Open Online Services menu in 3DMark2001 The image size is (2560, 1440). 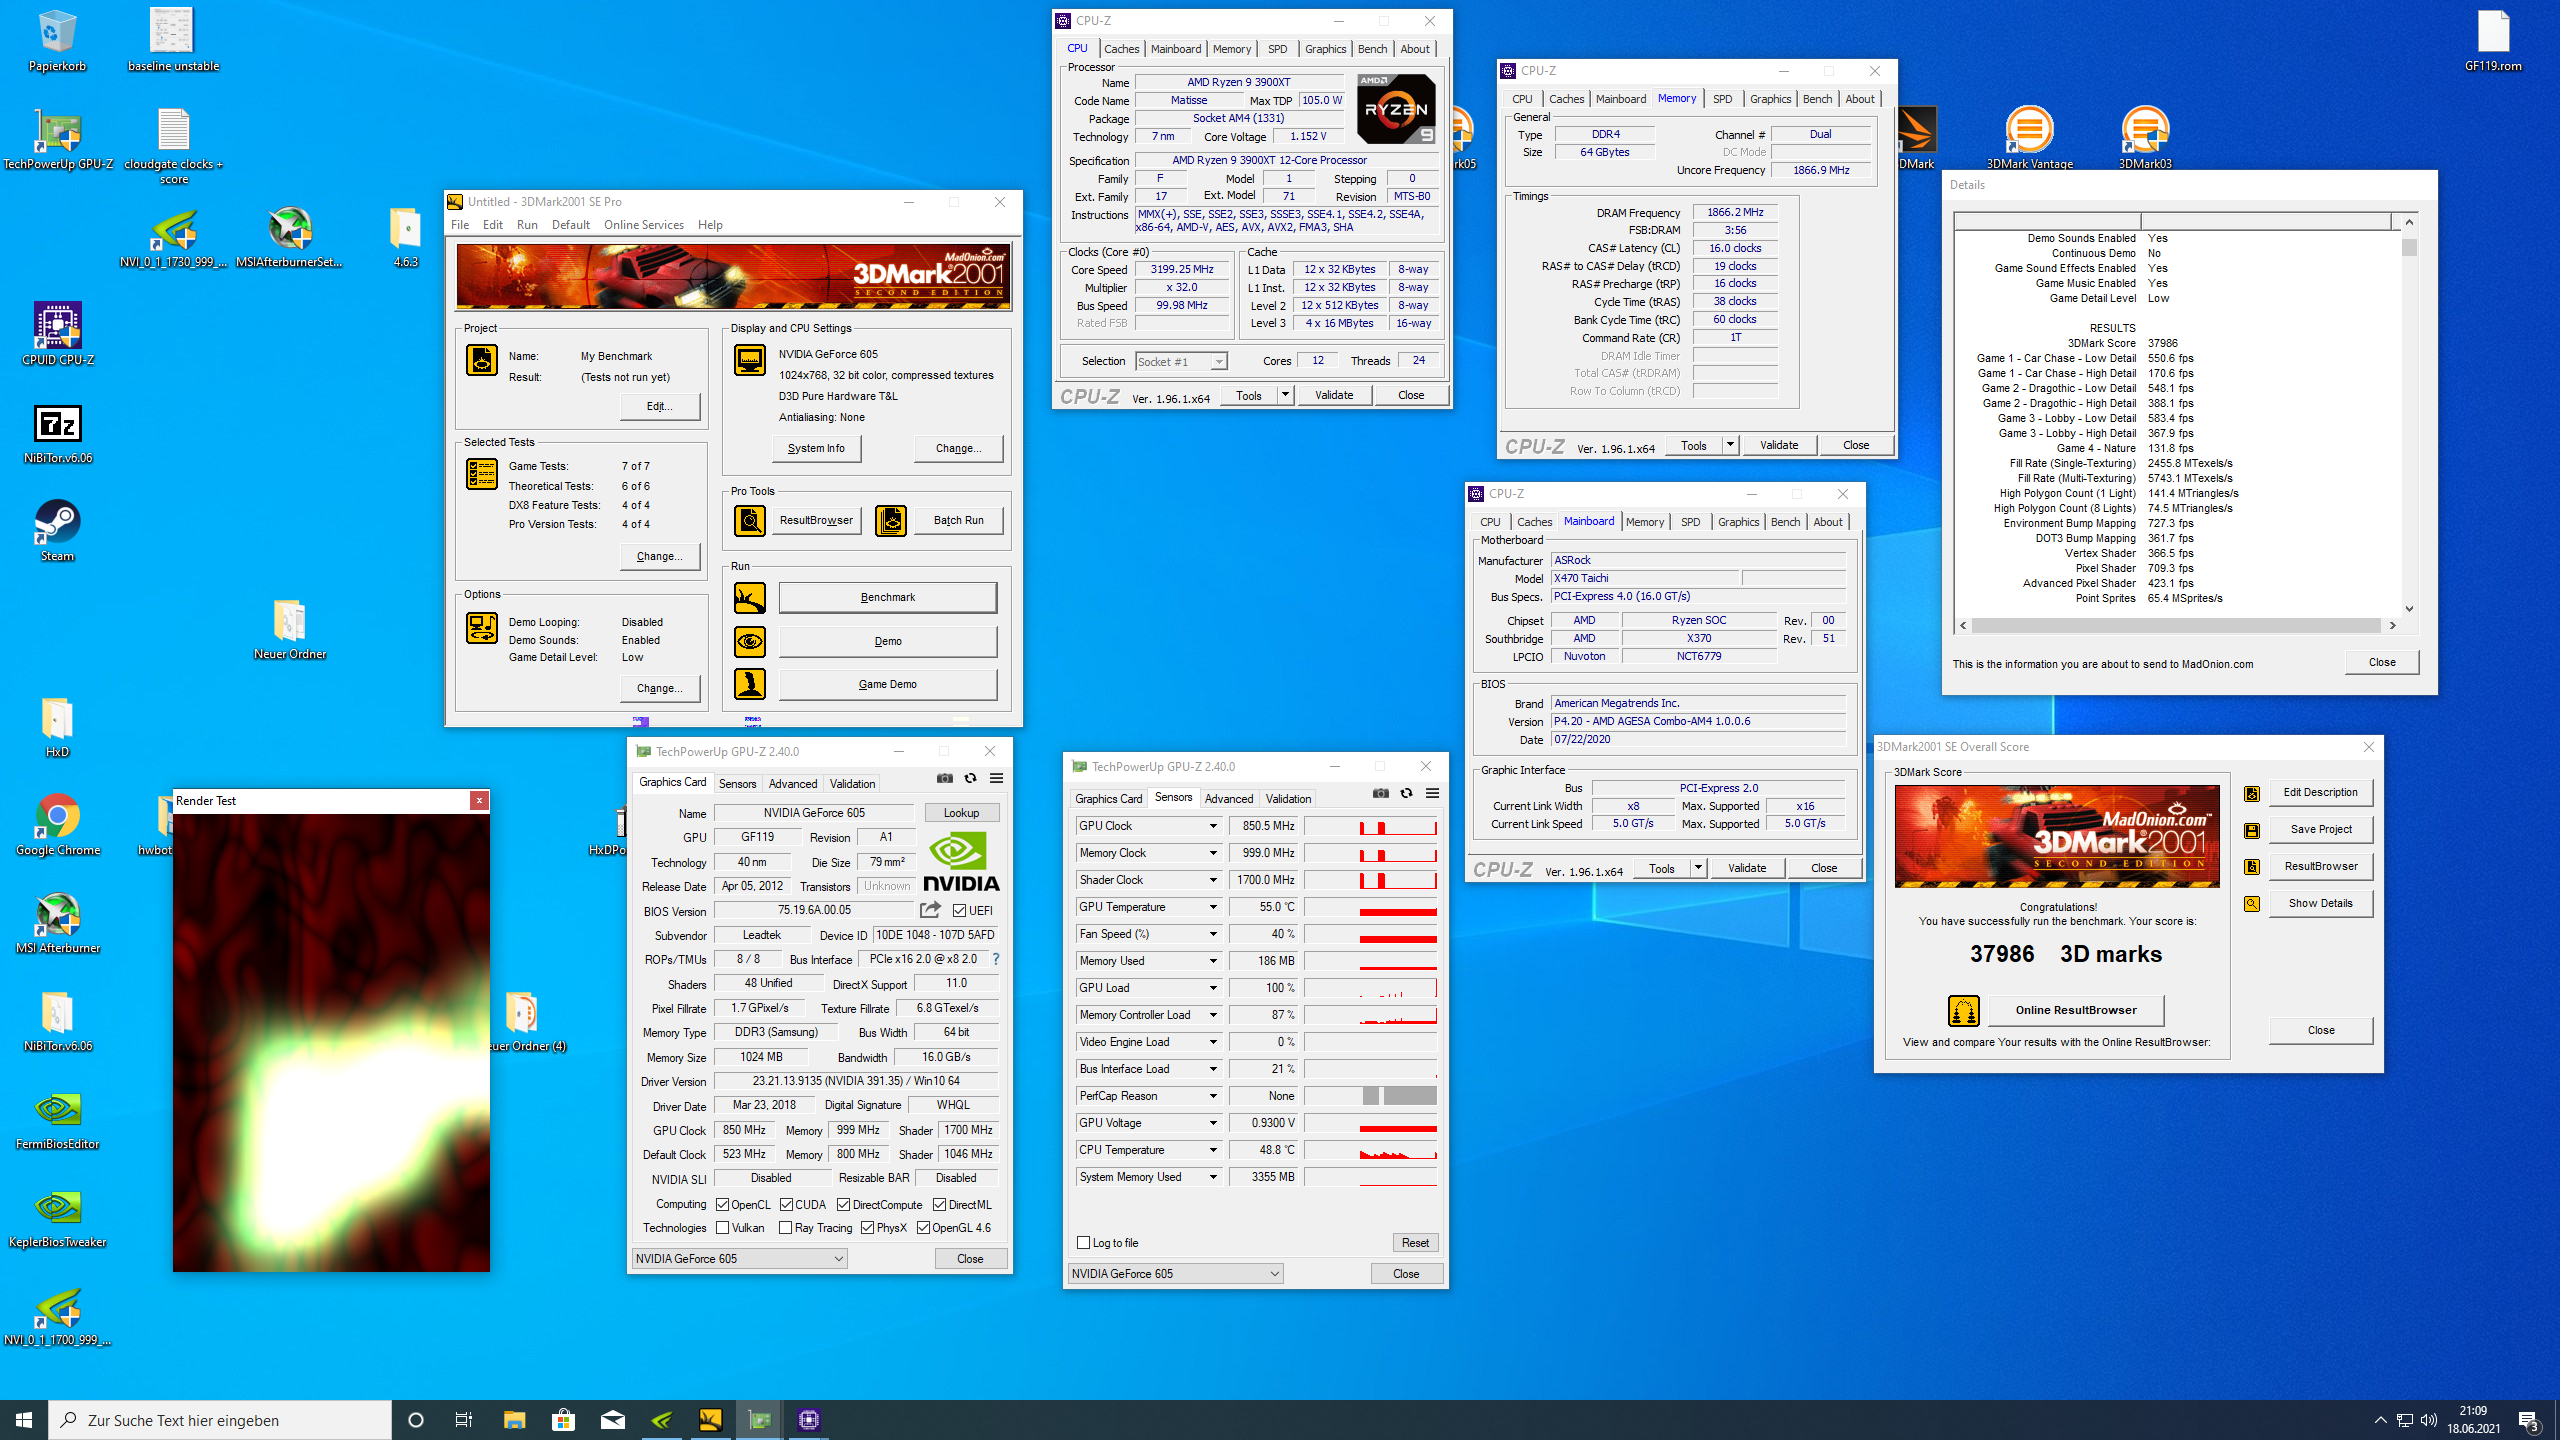(644, 225)
